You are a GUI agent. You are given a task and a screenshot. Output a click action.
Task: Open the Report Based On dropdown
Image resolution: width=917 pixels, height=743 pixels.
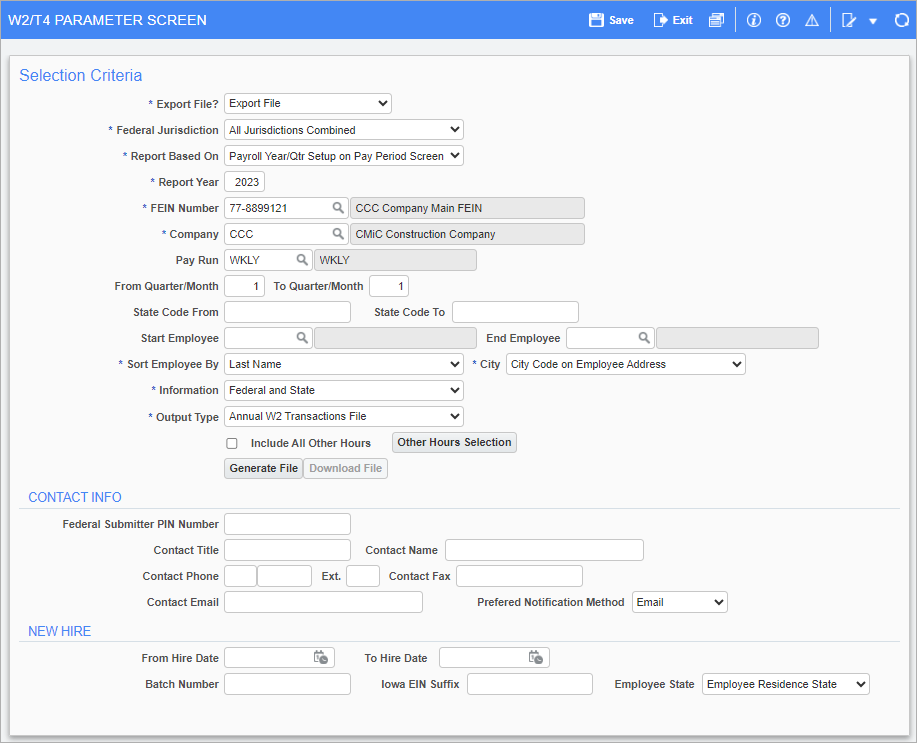344,156
